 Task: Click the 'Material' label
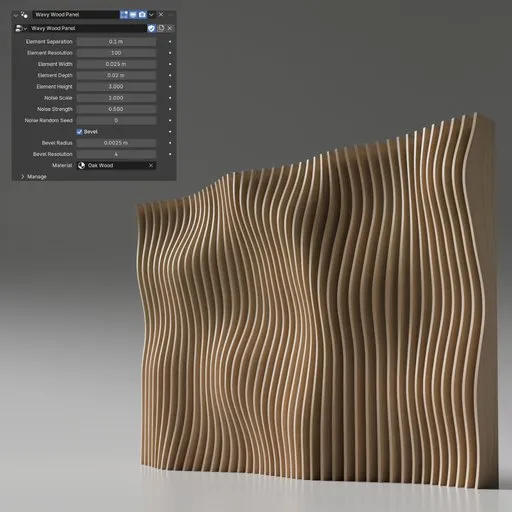(62, 165)
